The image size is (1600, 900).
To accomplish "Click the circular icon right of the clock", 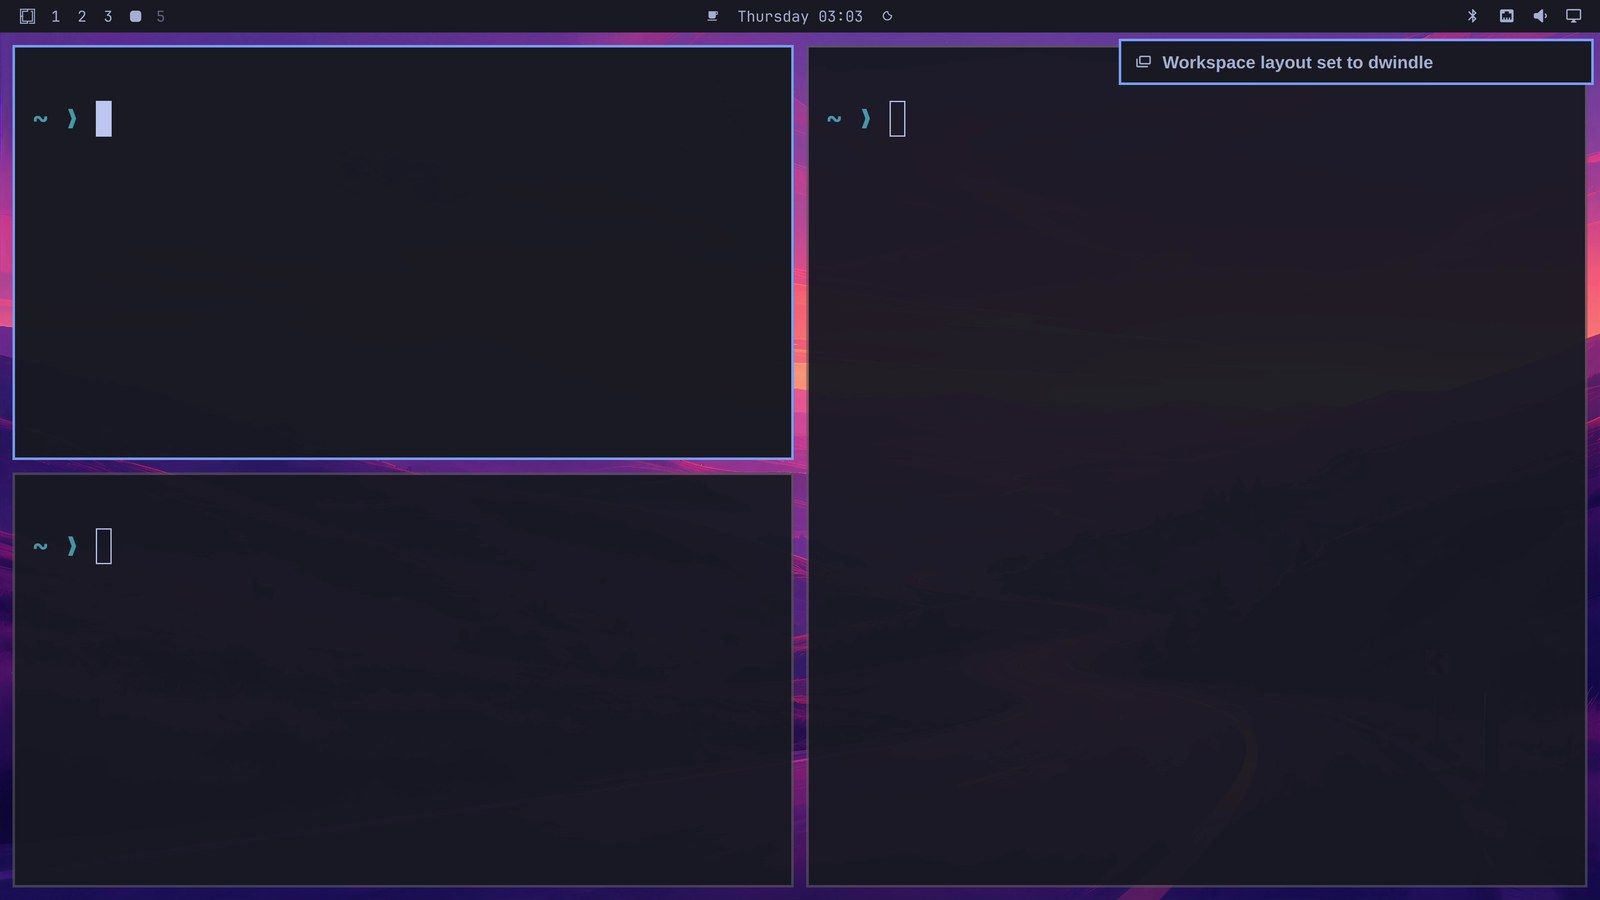I will tap(887, 16).
